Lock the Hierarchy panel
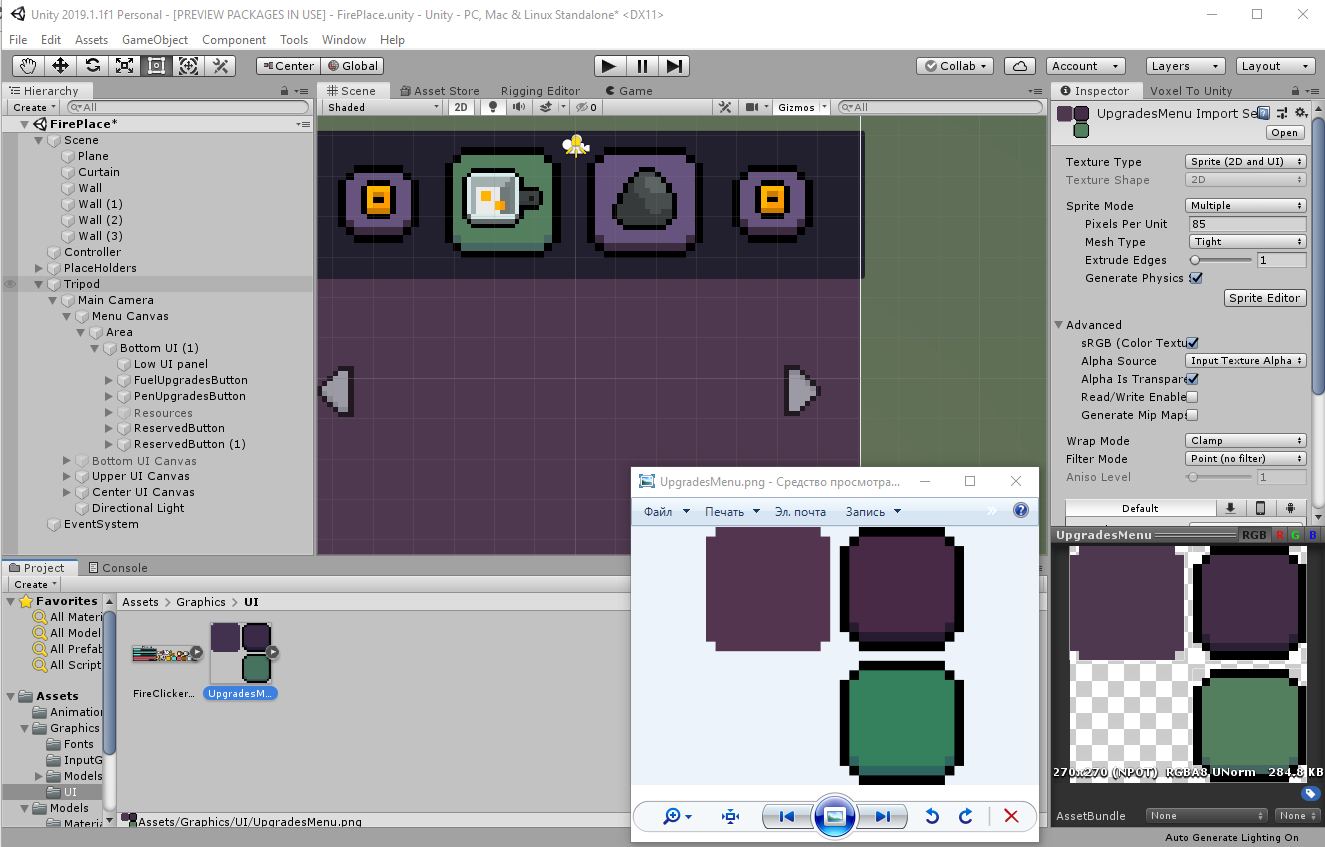Image resolution: width=1325 pixels, height=847 pixels. coord(286,91)
